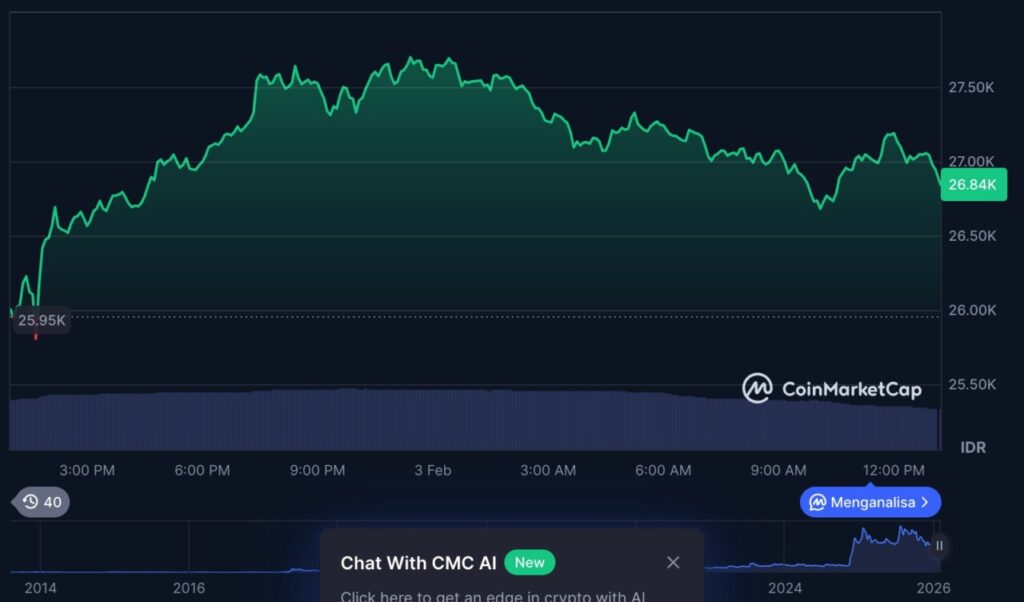
Task: Click the 2014 label on timeline navigator
Action: click(x=39, y=587)
